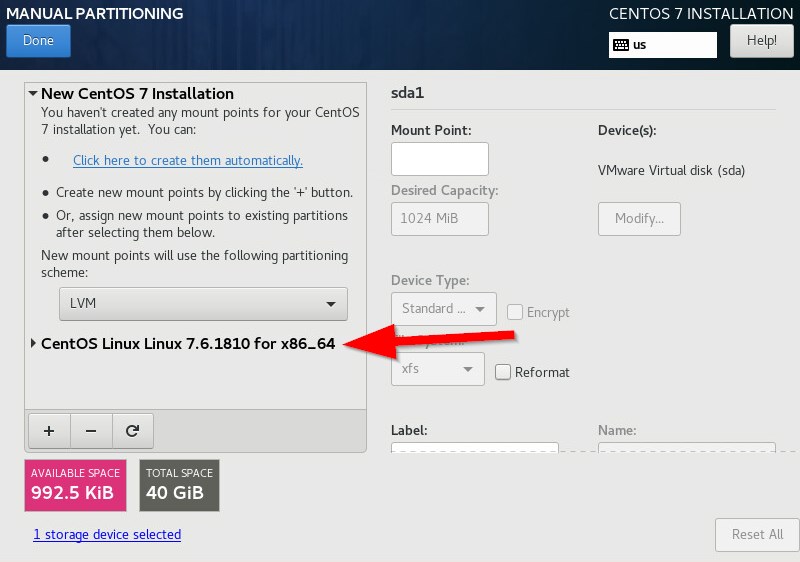
Task: Open the xfs file system dropdown
Action: click(x=438, y=369)
